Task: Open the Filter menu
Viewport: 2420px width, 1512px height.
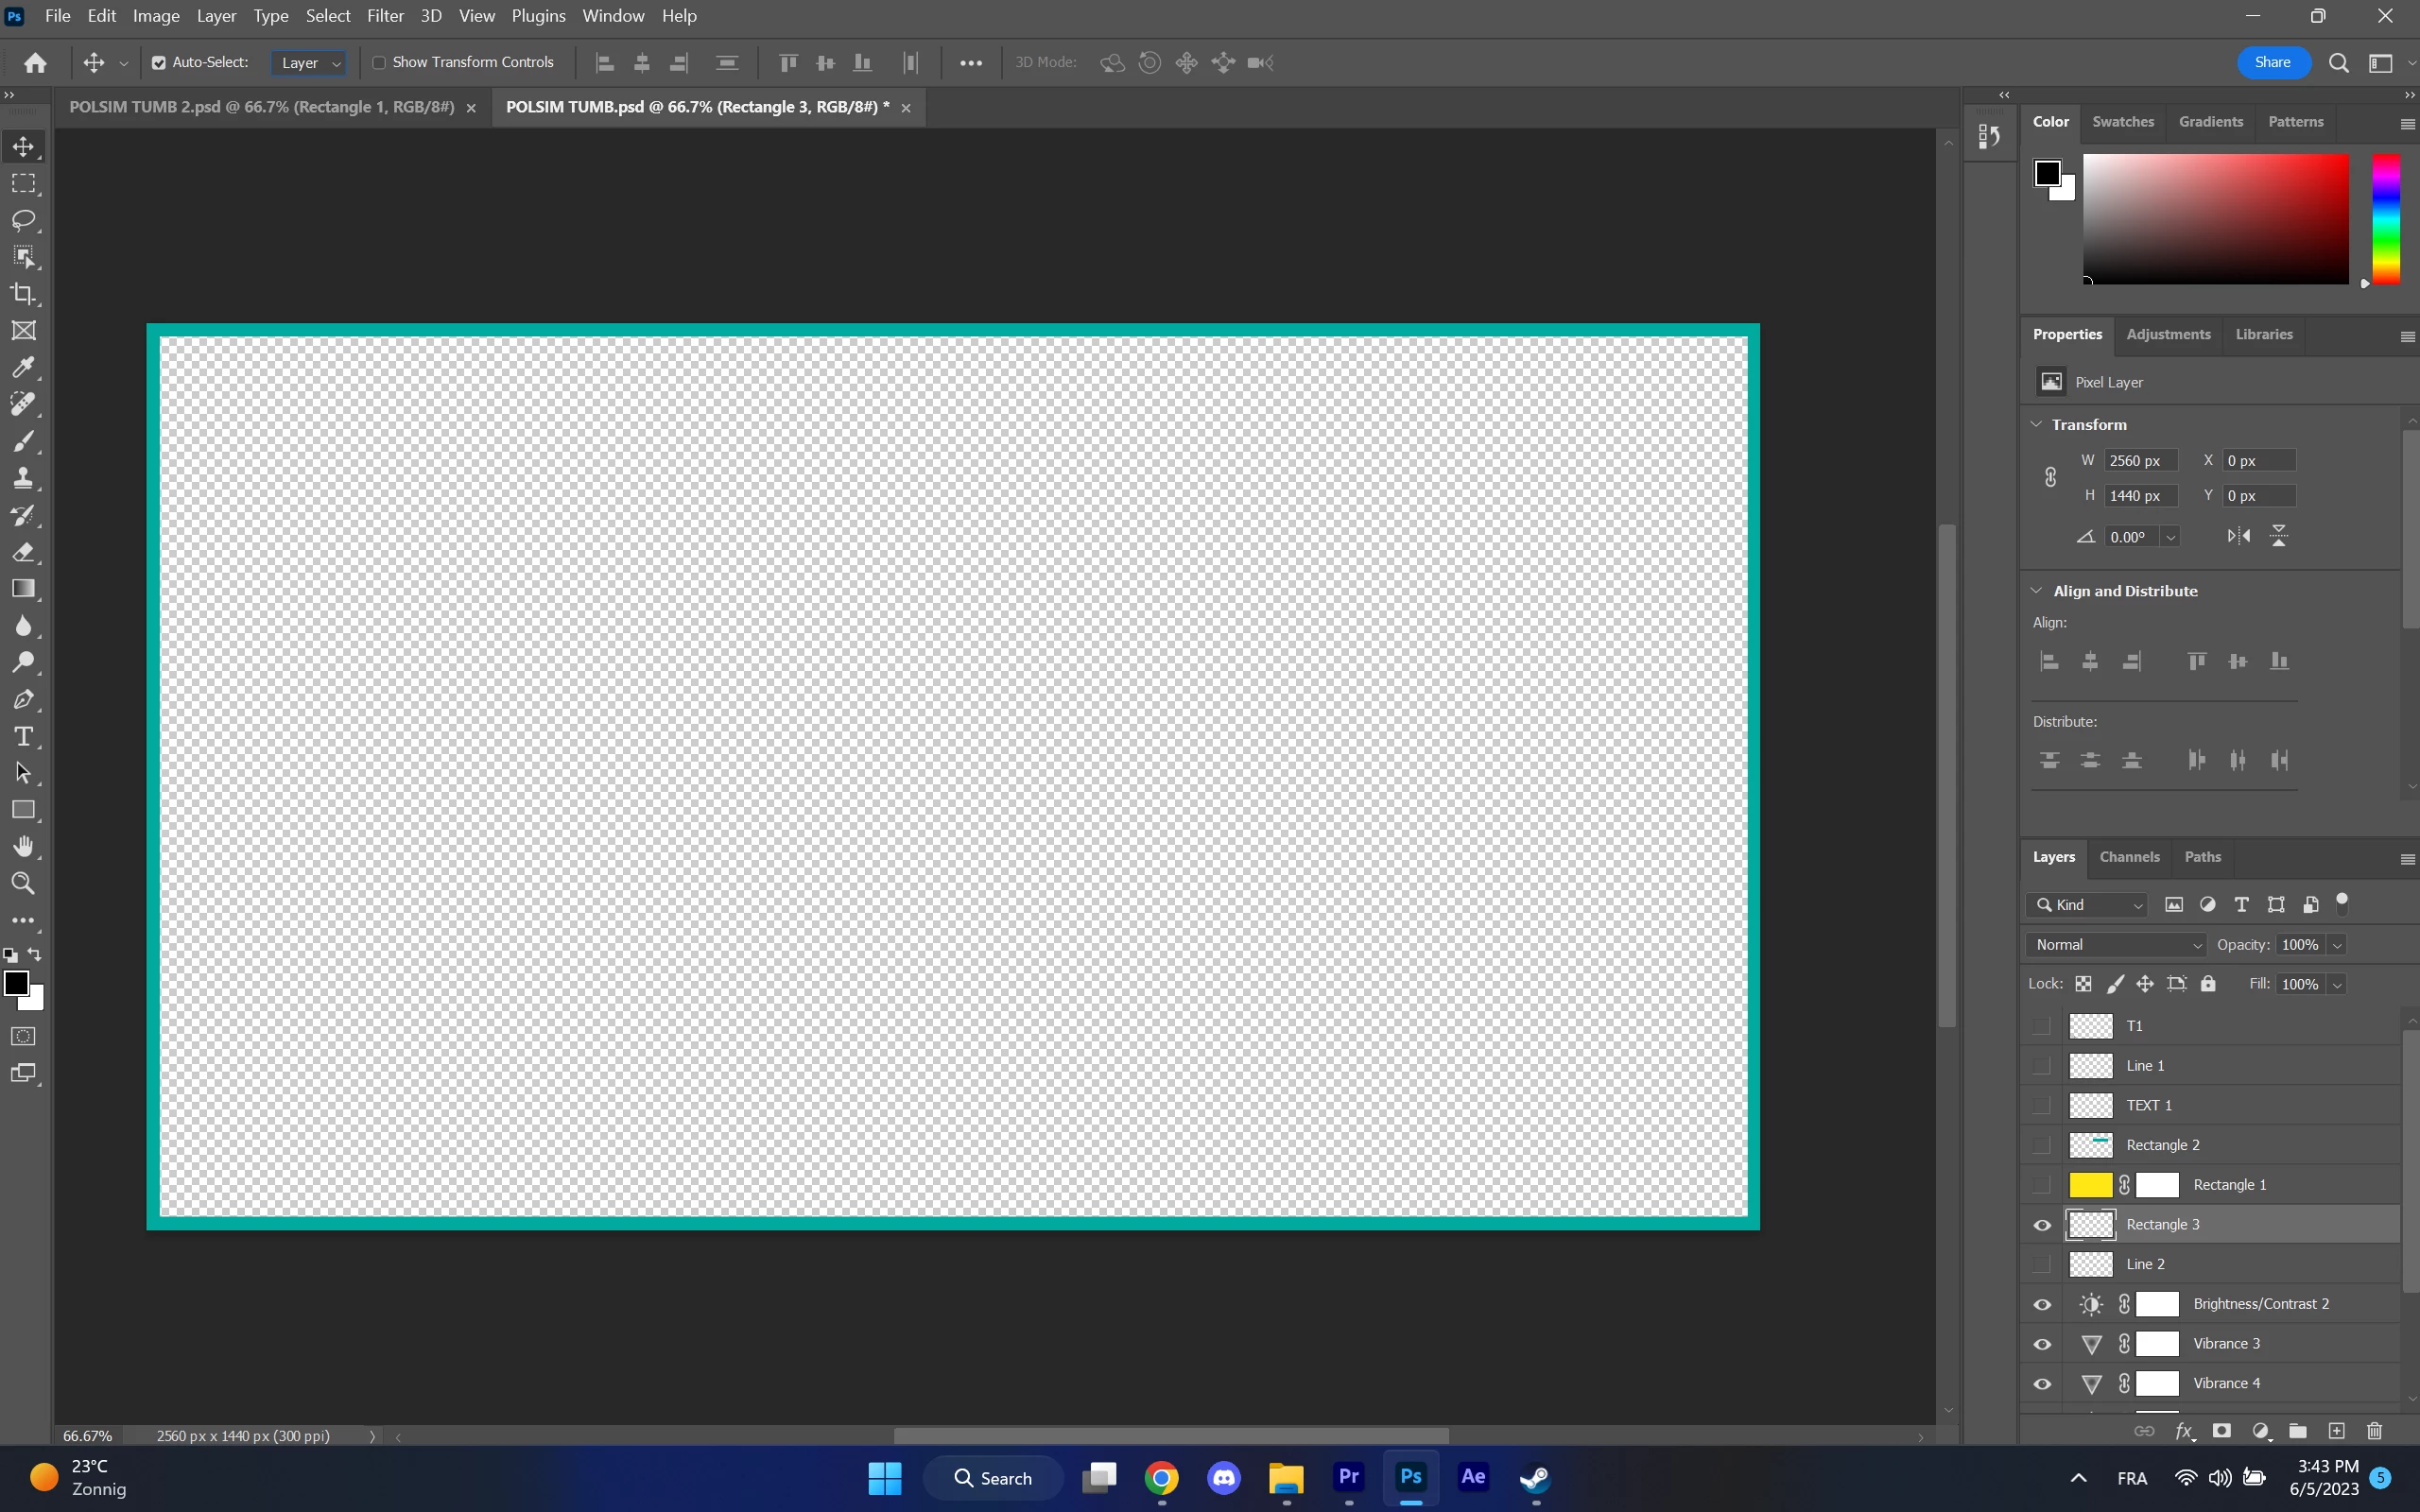Action: [x=385, y=16]
